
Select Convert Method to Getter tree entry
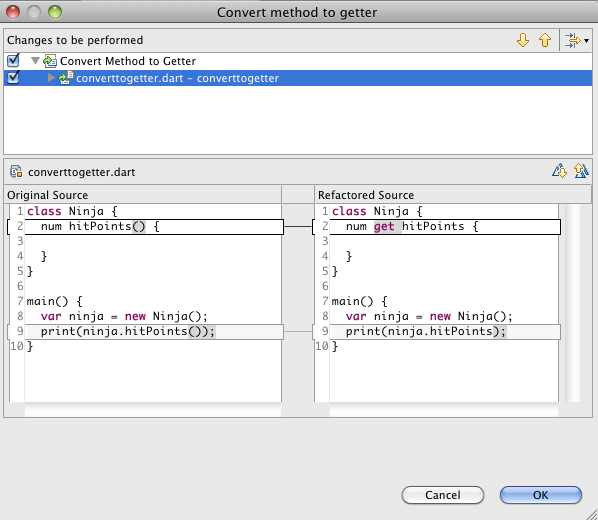(128, 61)
